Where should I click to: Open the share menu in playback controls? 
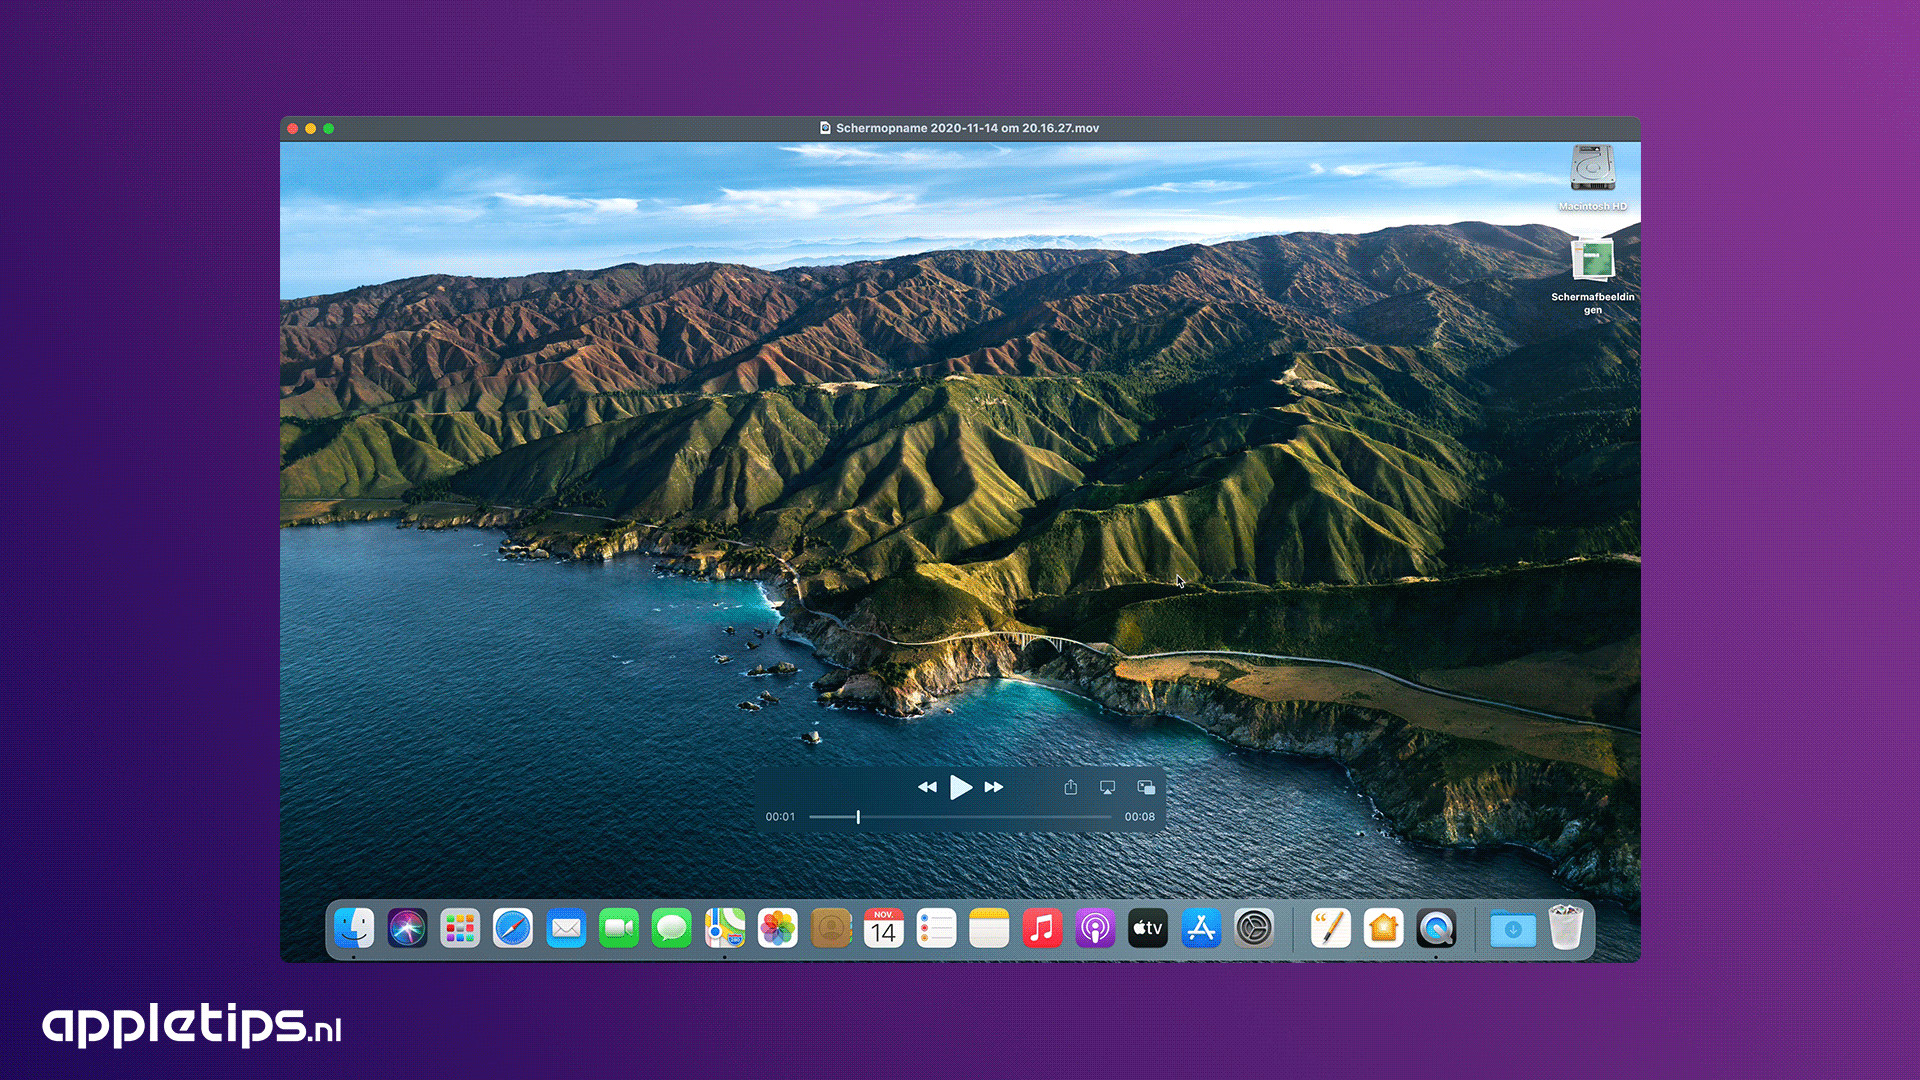tap(1070, 787)
